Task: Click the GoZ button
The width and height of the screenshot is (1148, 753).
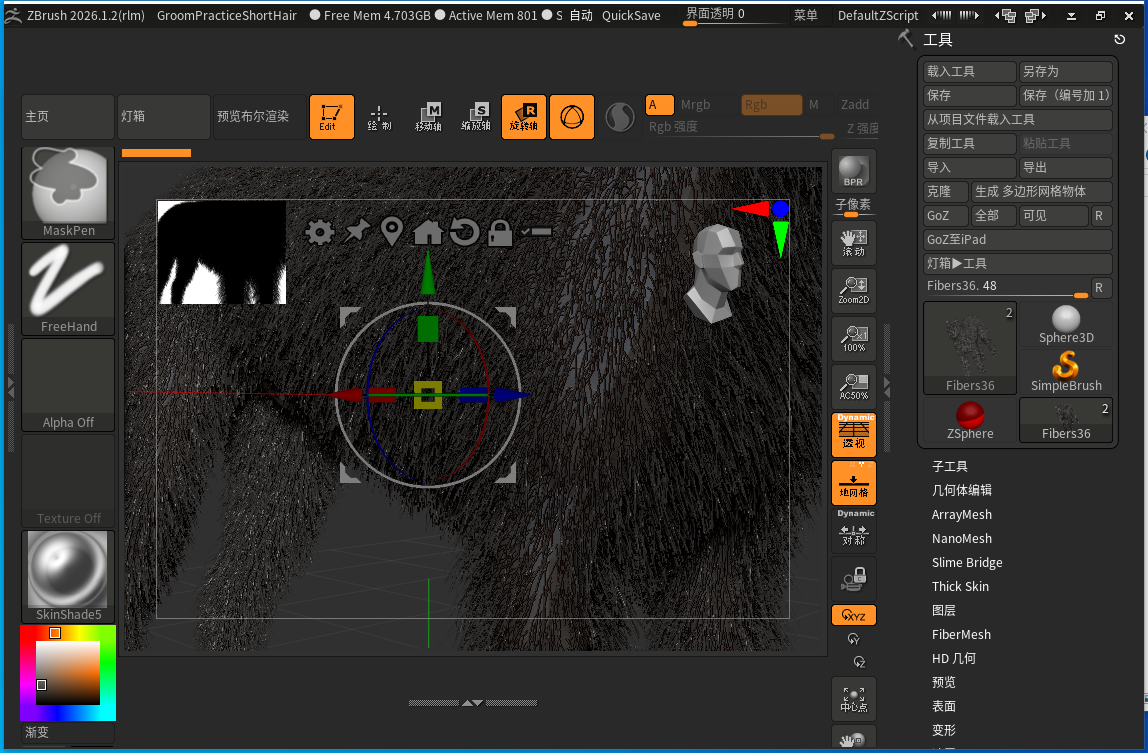Action: [x=944, y=215]
